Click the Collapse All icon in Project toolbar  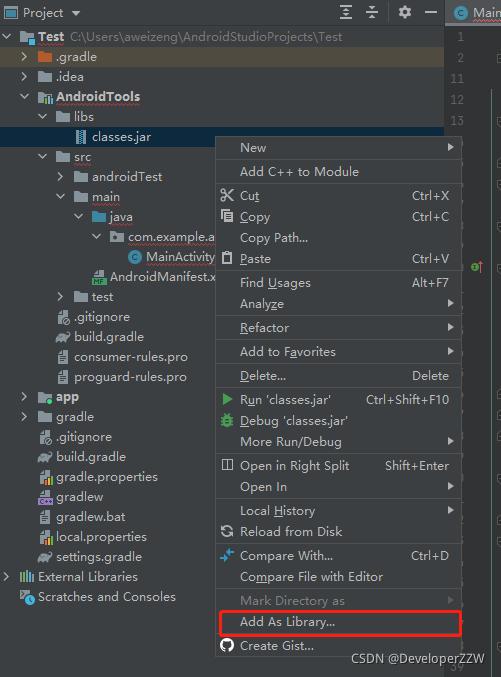(x=372, y=12)
